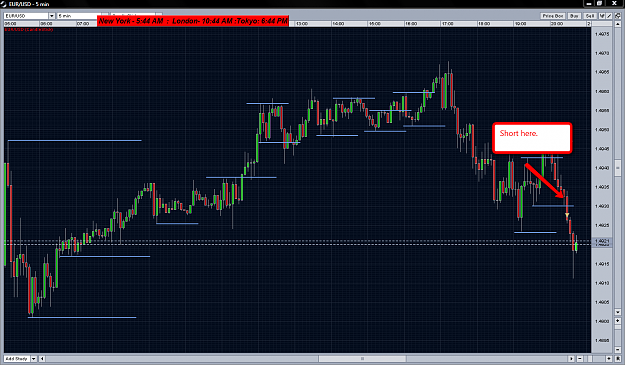The height and width of the screenshot is (365, 625).
Task: Click the vertical scrollbar up arrow
Action: (x=618, y=24)
